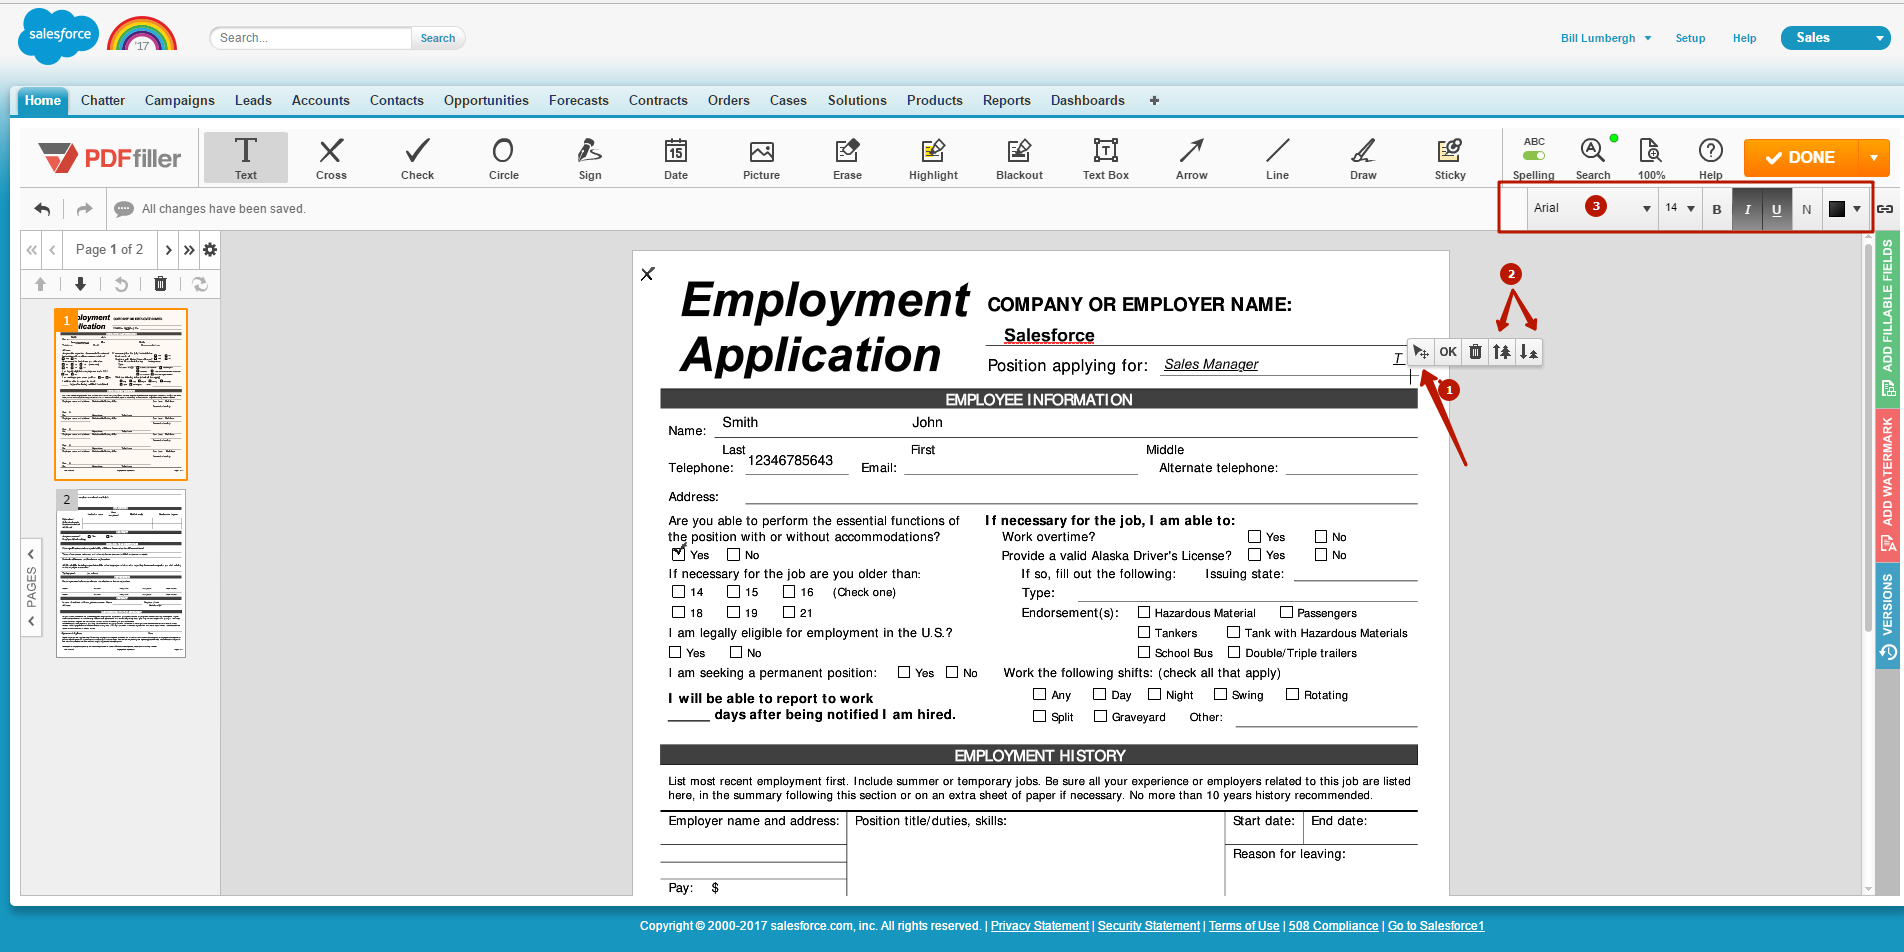1904x952 pixels.
Task: Open the Sales app switcher dropdown
Action: tap(1835, 38)
